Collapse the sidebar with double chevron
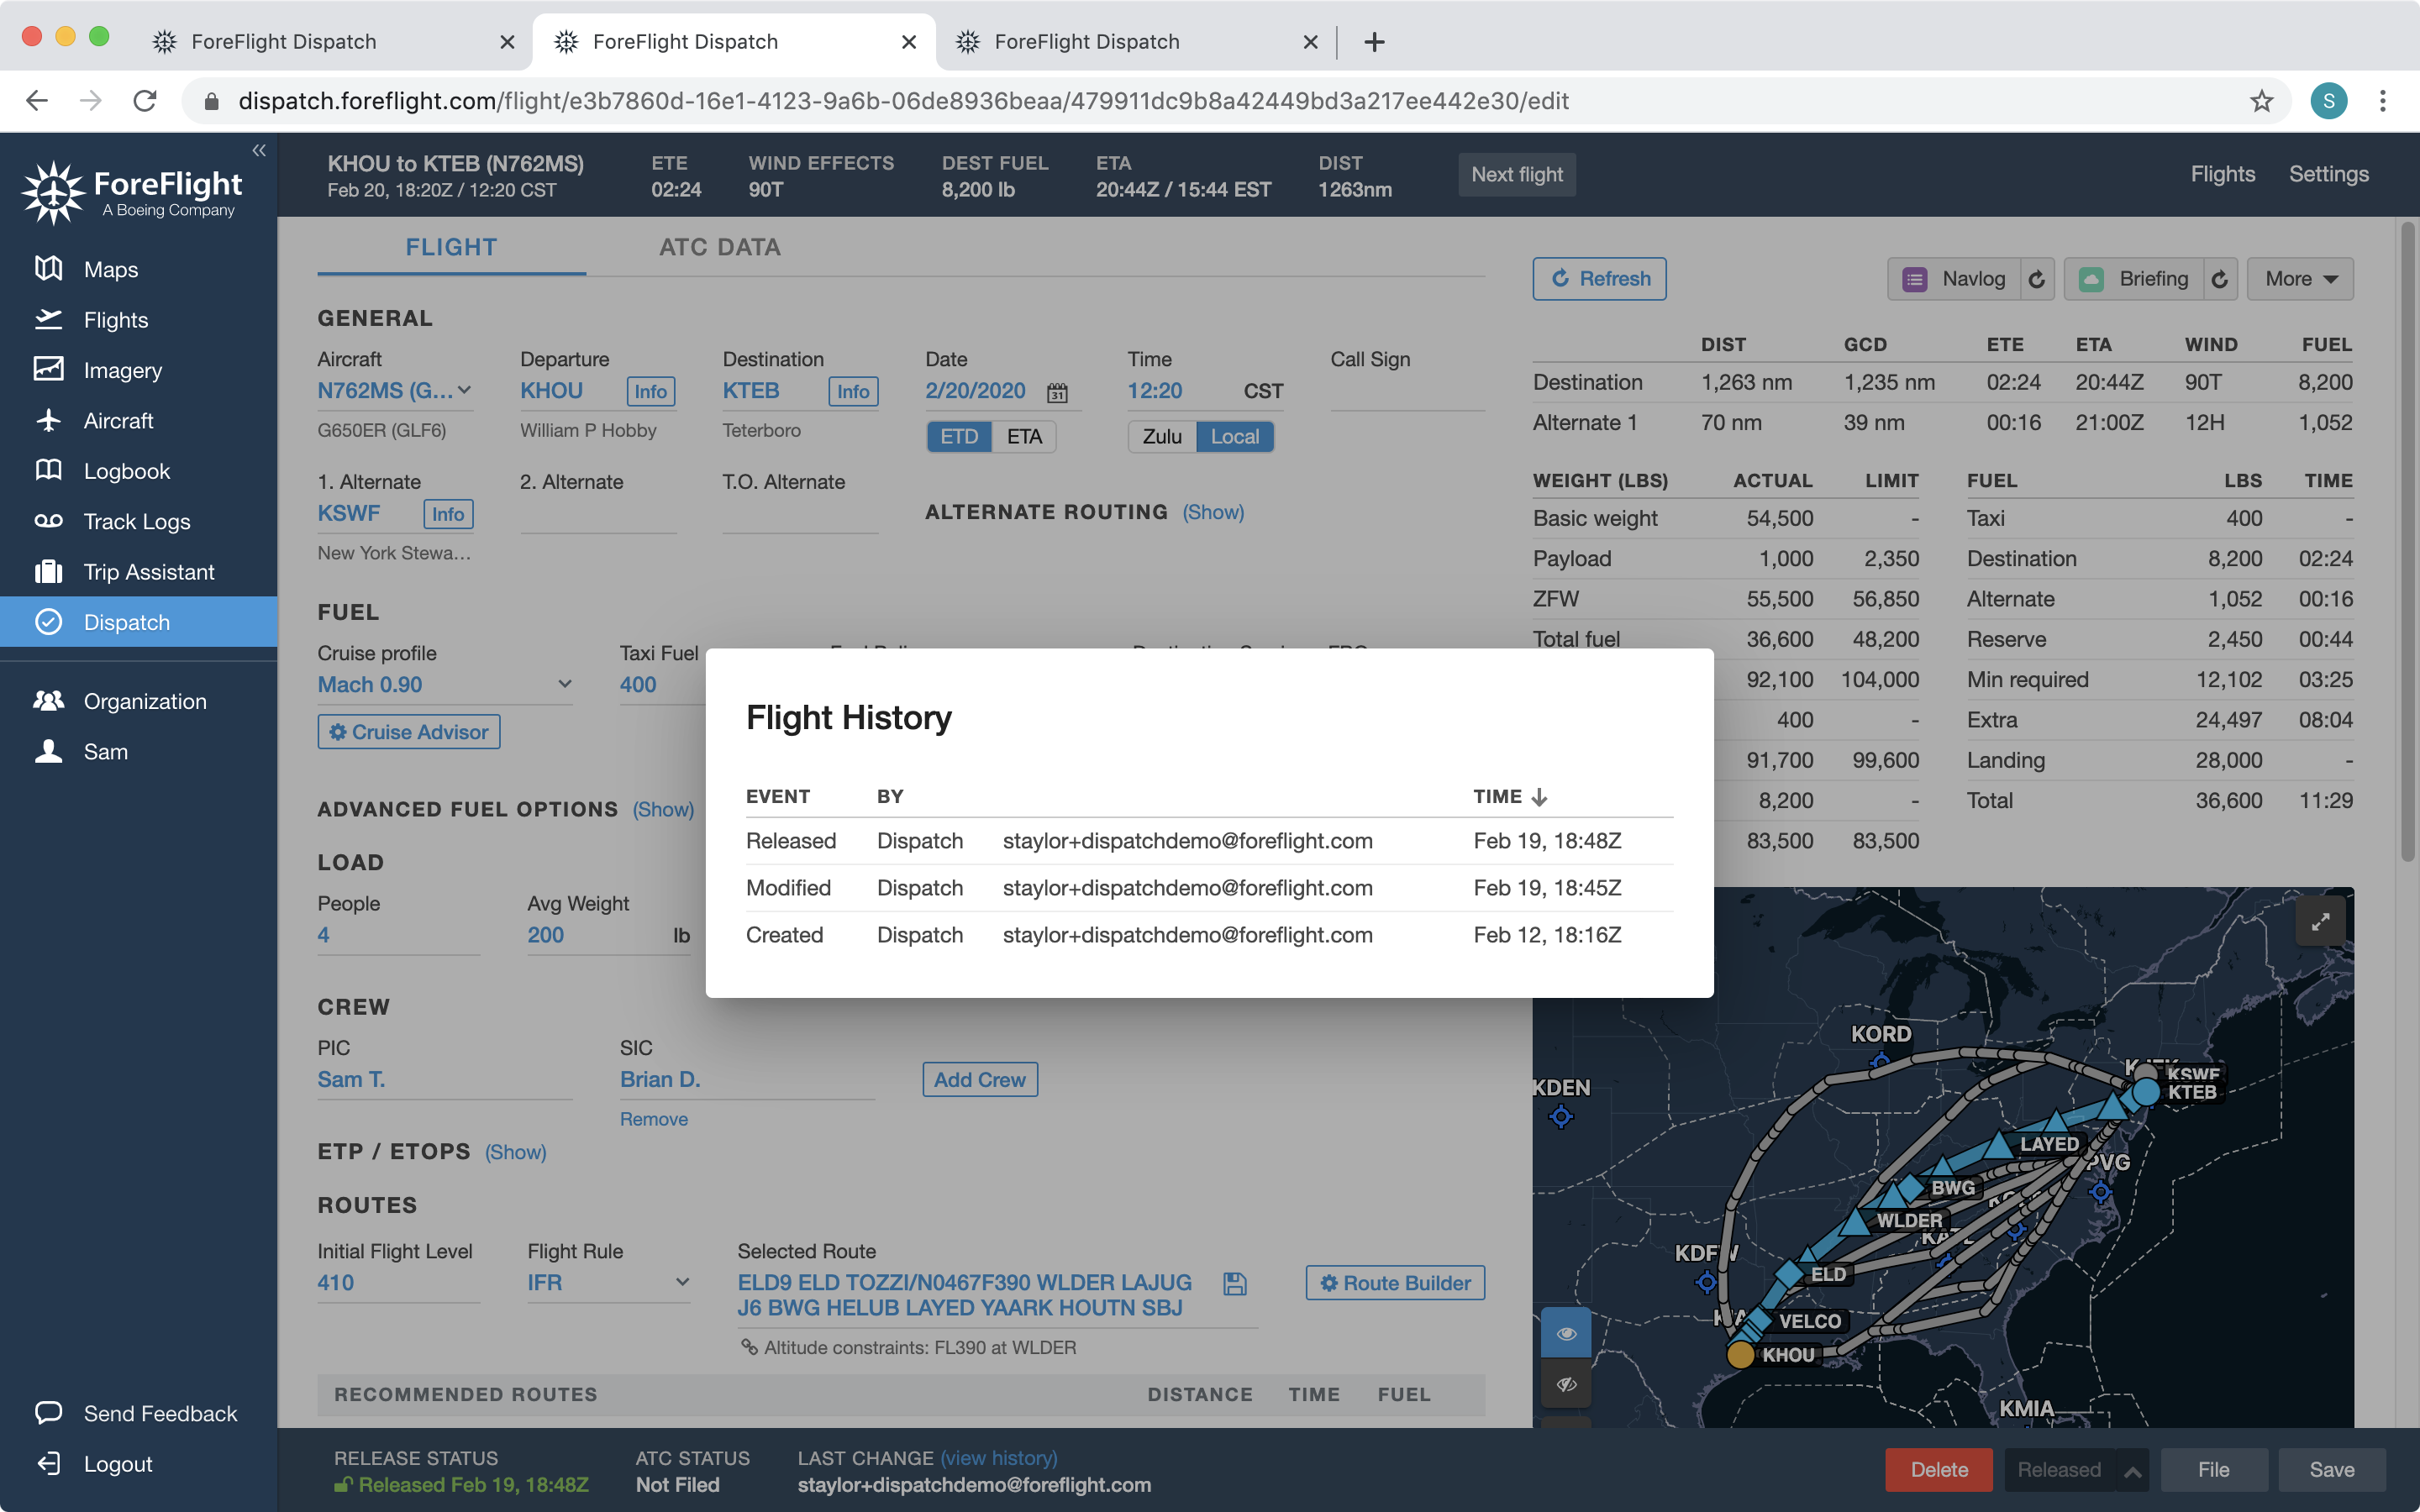 click(259, 150)
